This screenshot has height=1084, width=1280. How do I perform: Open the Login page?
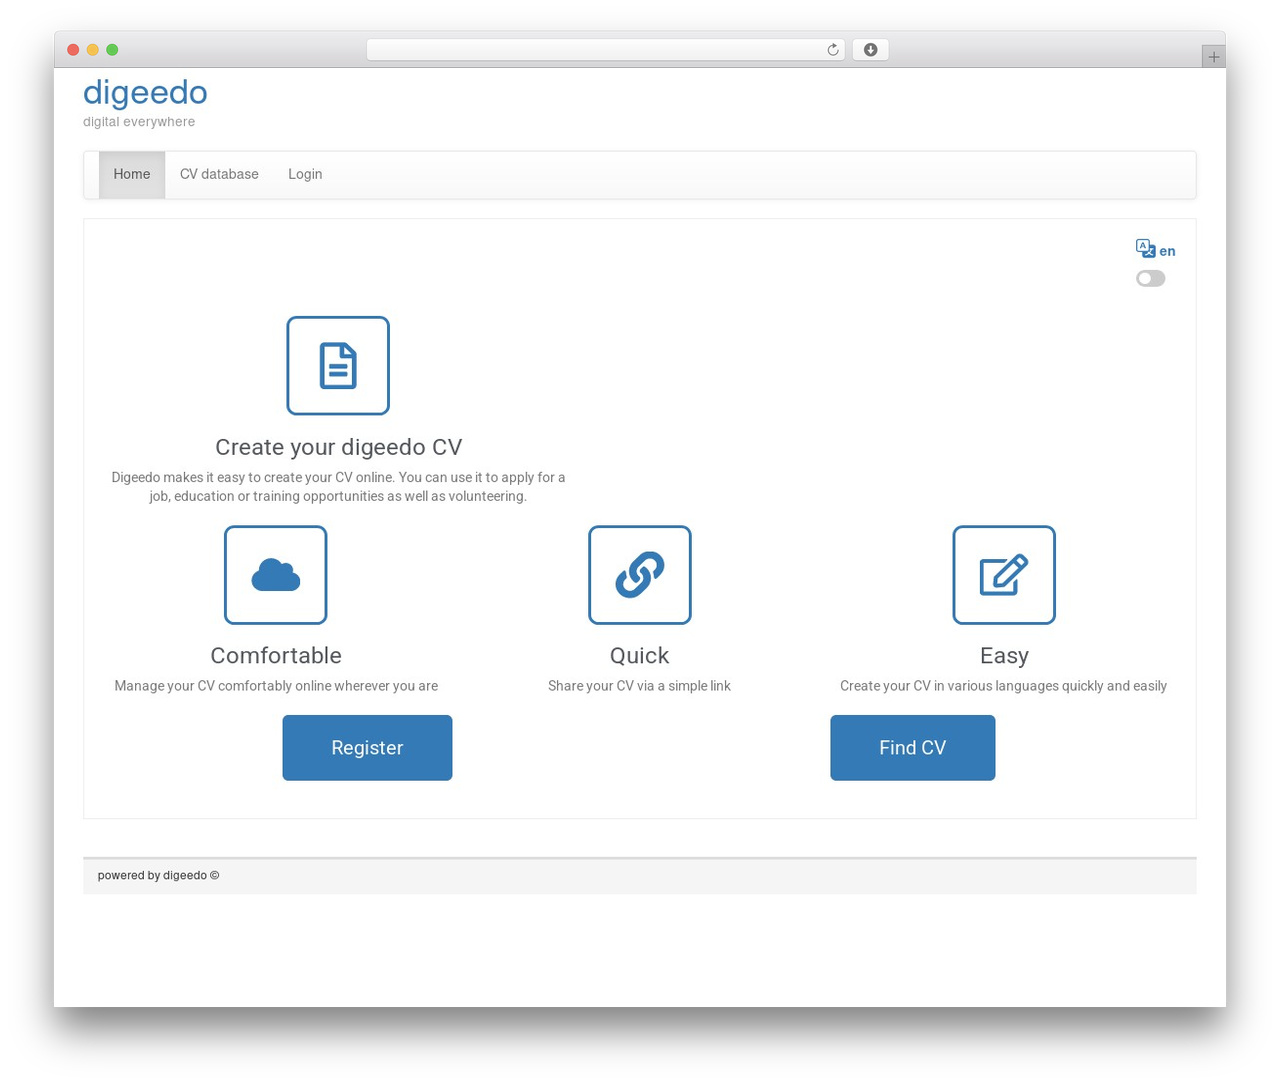tap(305, 174)
